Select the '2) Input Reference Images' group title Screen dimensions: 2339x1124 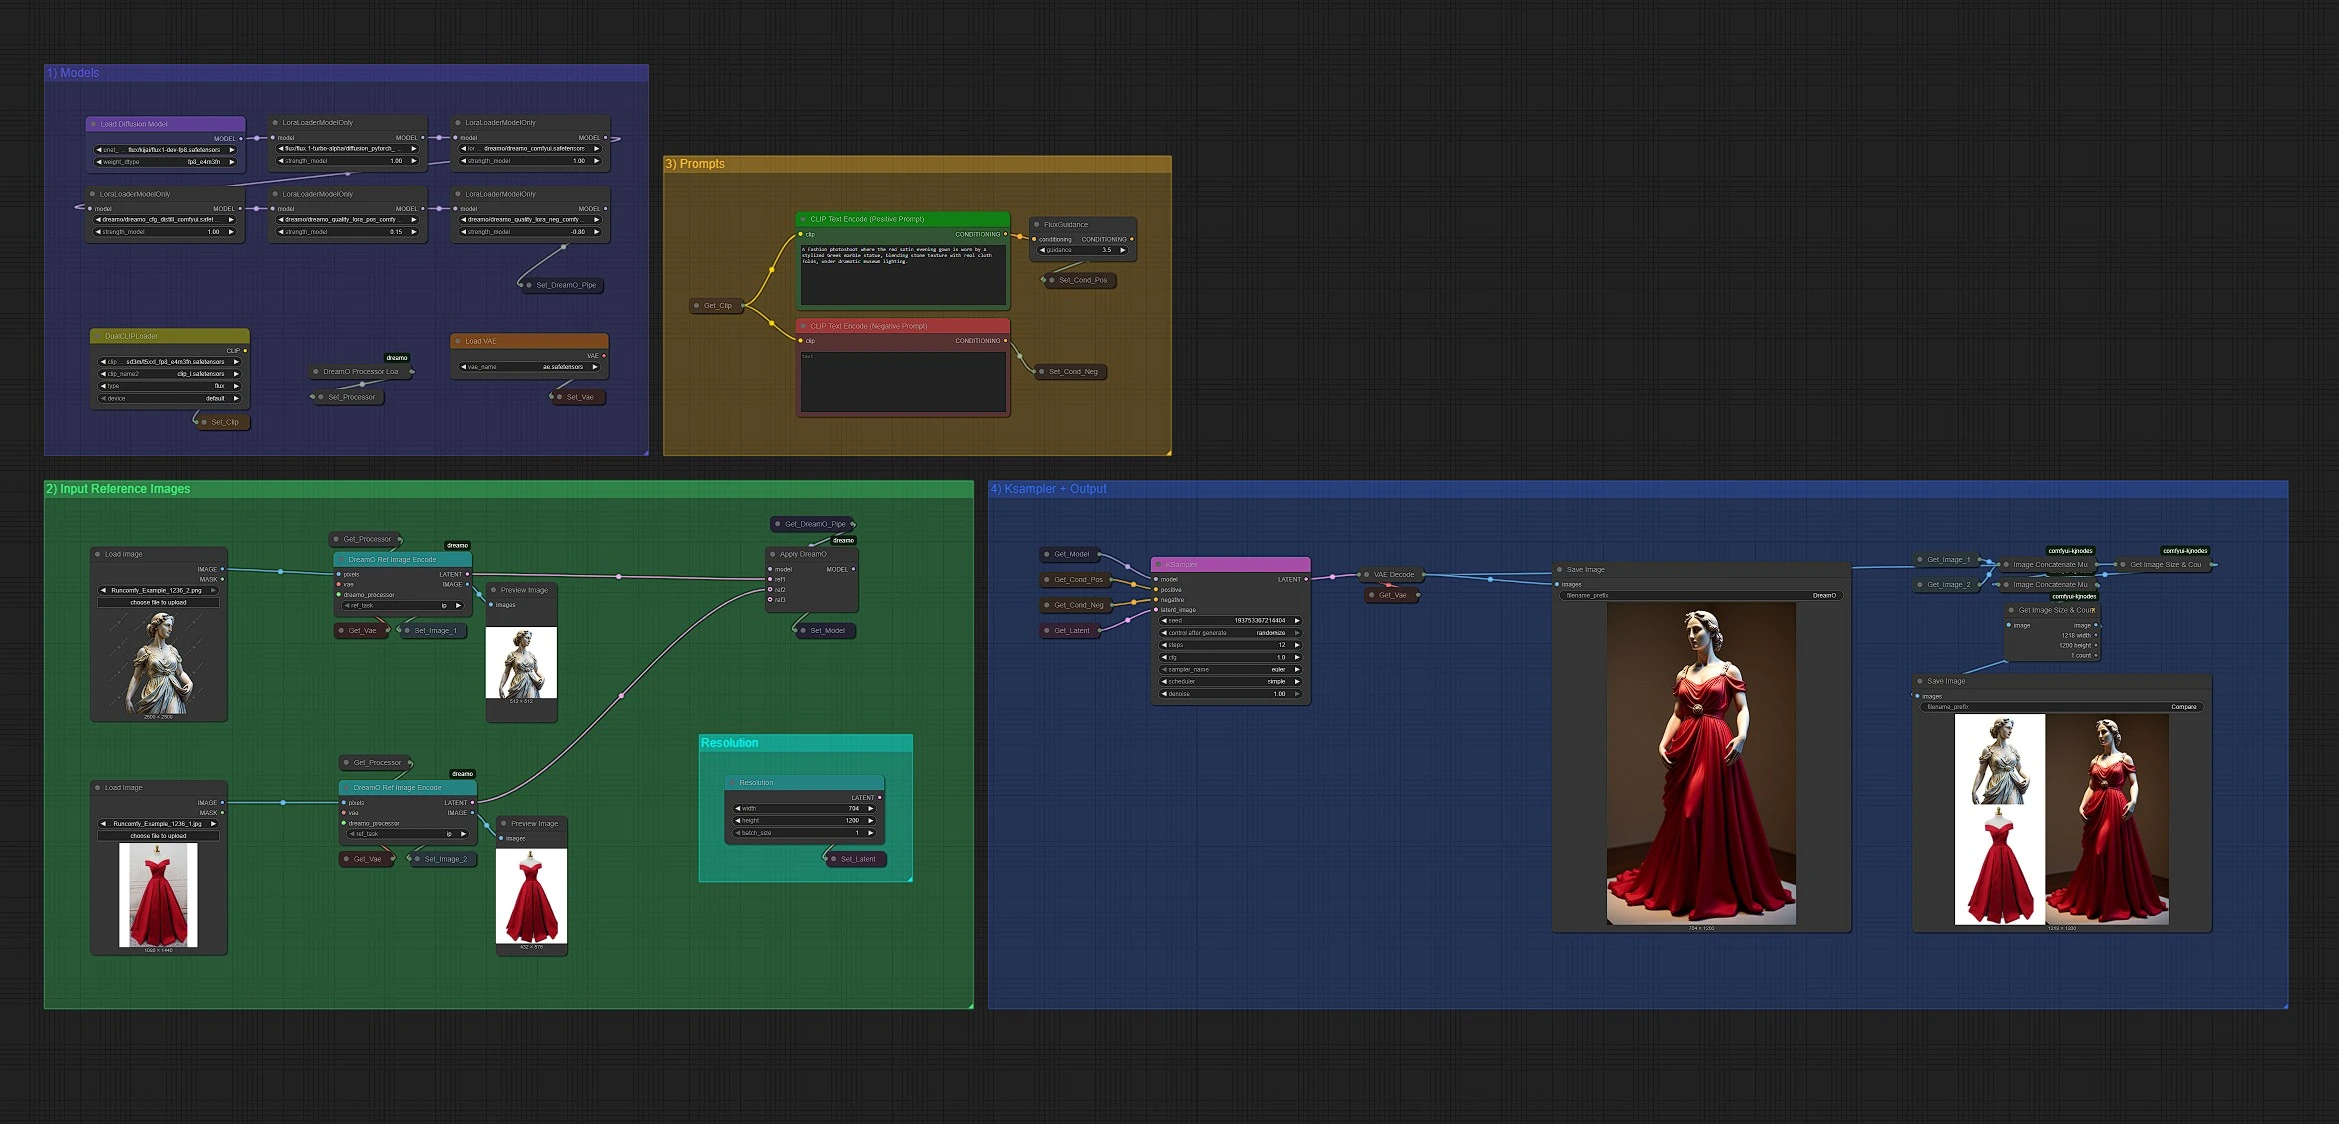coord(118,489)
